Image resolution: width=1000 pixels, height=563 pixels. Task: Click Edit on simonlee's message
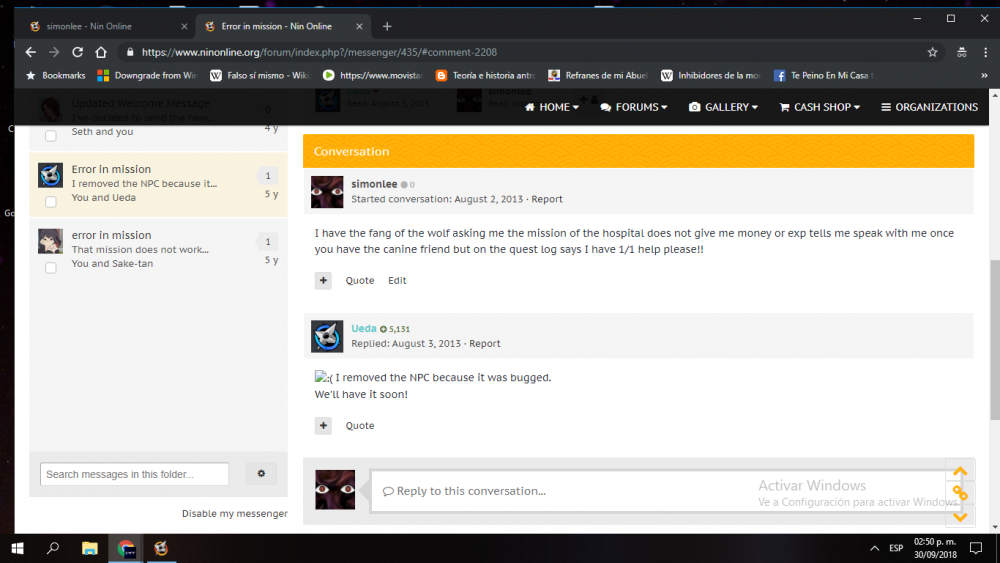397,281
